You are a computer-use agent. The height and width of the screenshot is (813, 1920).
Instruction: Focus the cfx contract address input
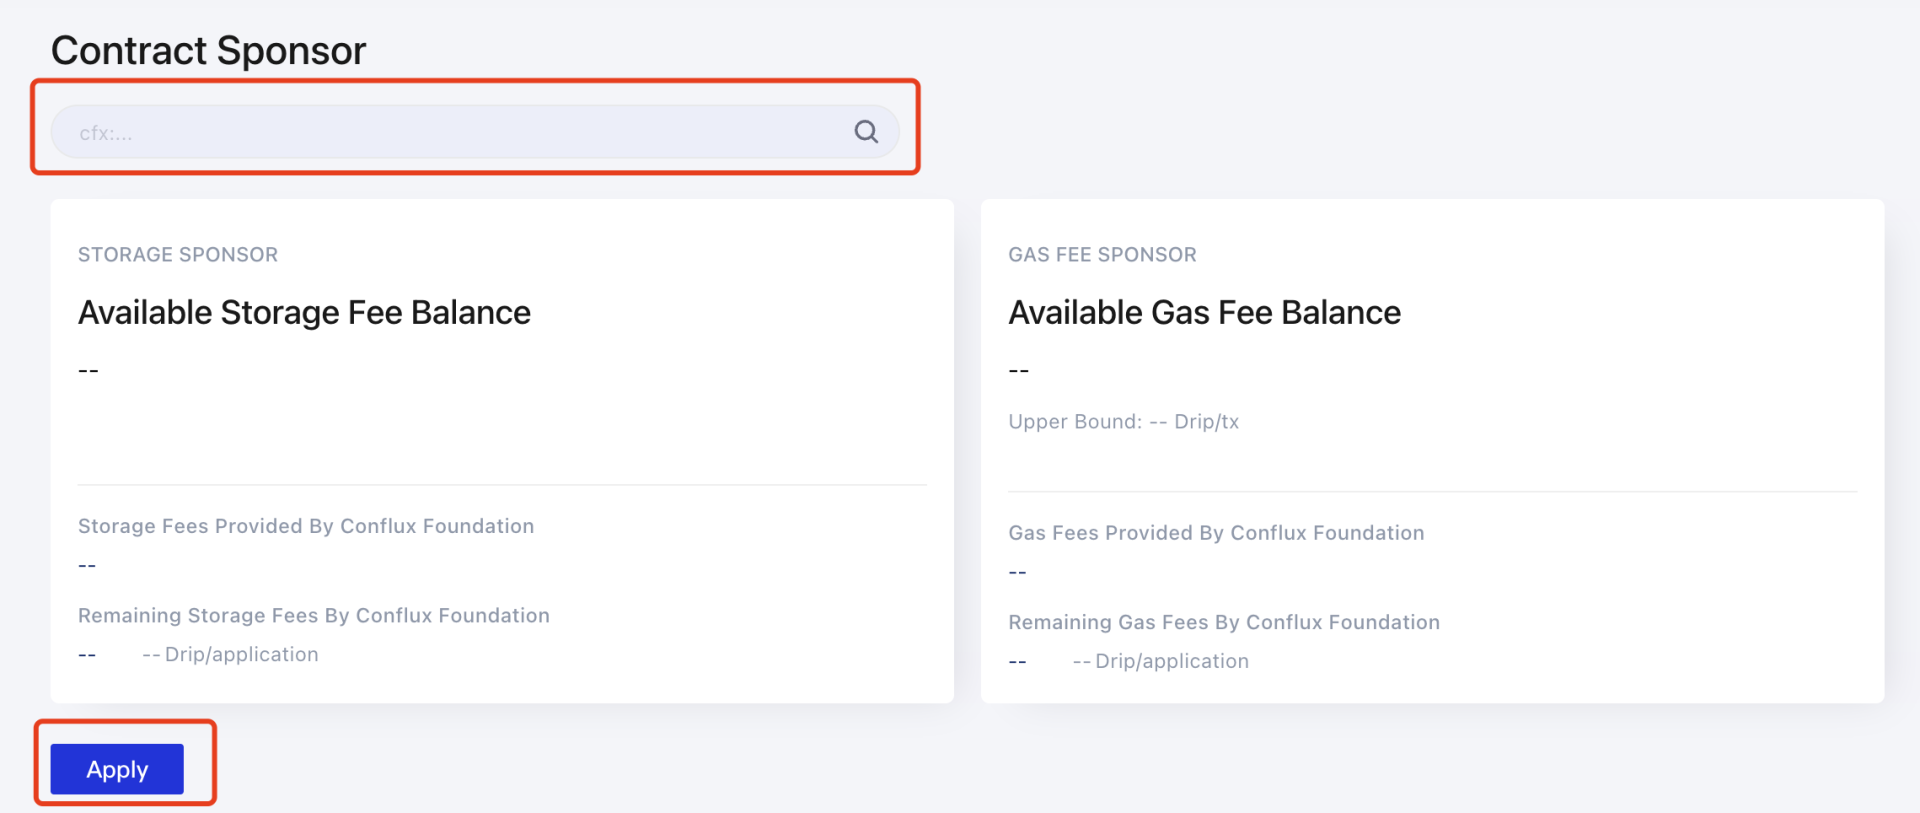click(x=450, y=132)
